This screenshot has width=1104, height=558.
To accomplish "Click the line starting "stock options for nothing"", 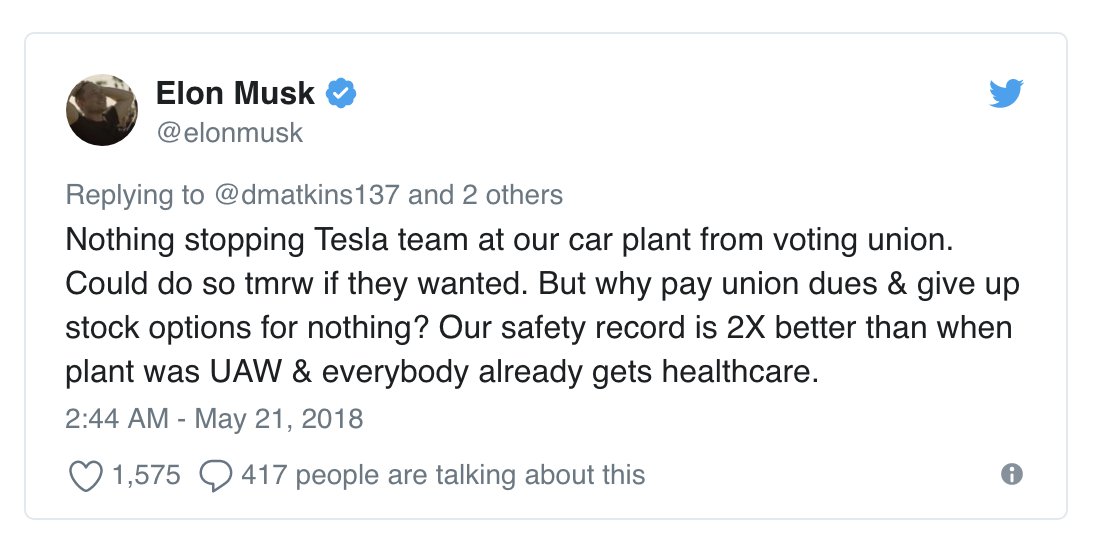I will tap(539, 329).
